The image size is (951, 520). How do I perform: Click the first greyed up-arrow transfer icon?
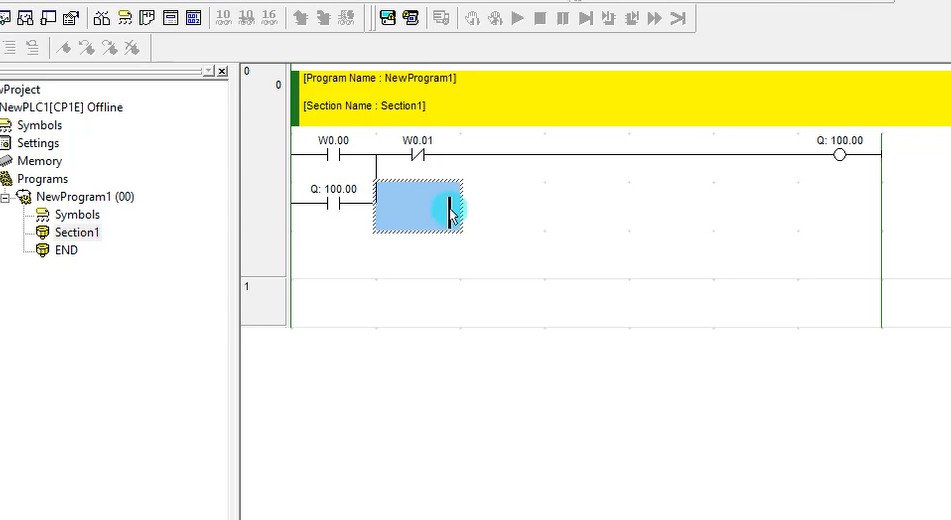(x=300, y=18)
